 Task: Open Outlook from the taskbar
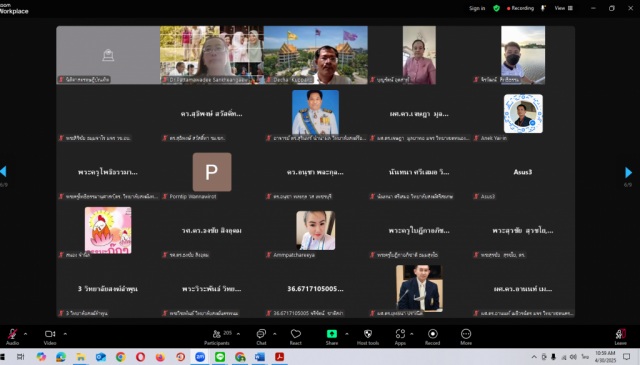[101, 357]
